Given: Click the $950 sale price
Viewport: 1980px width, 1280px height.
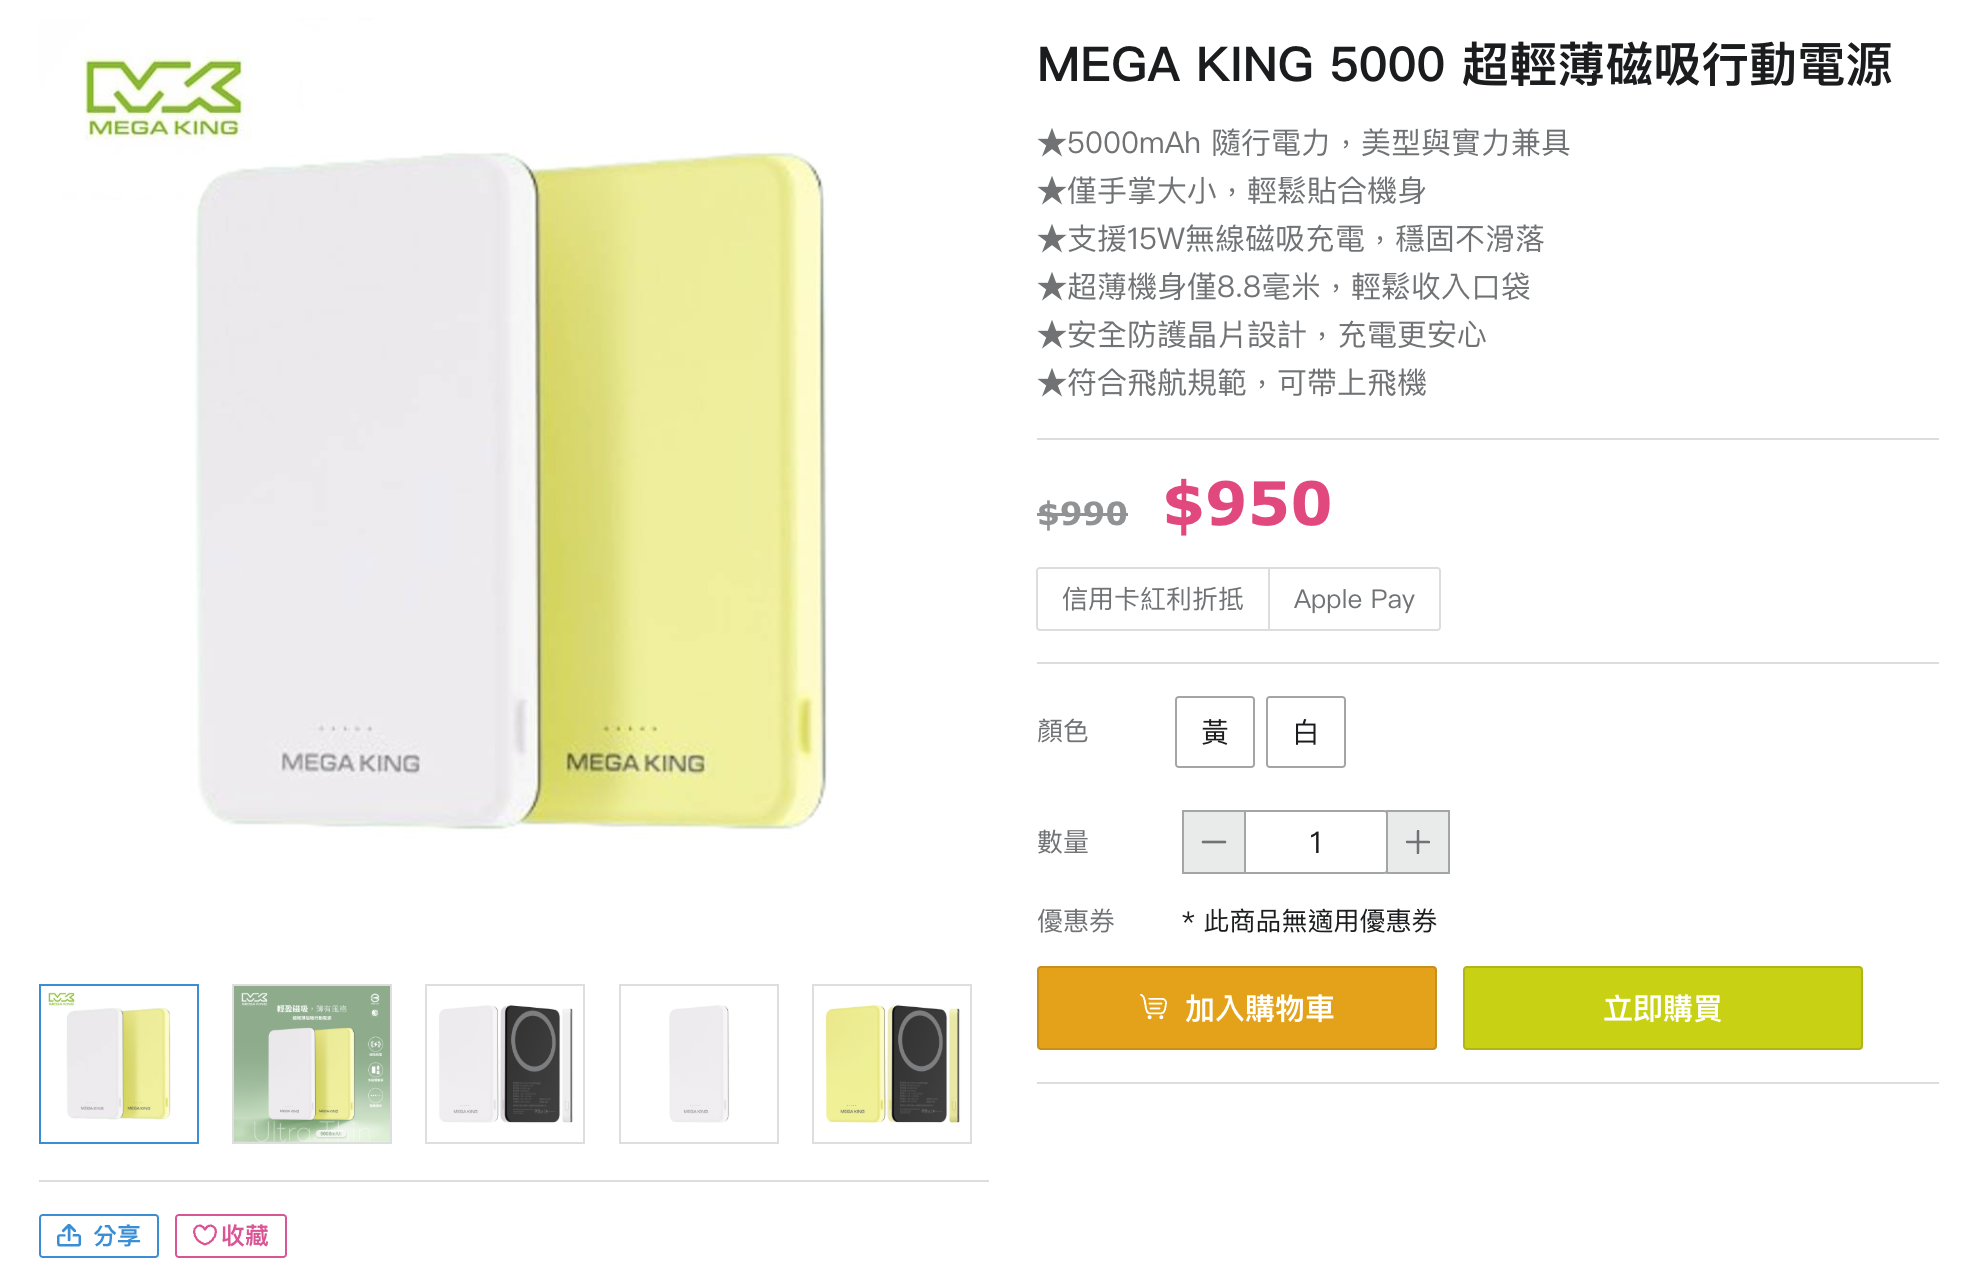Looking at the screenshot, I should [1247, 504].
